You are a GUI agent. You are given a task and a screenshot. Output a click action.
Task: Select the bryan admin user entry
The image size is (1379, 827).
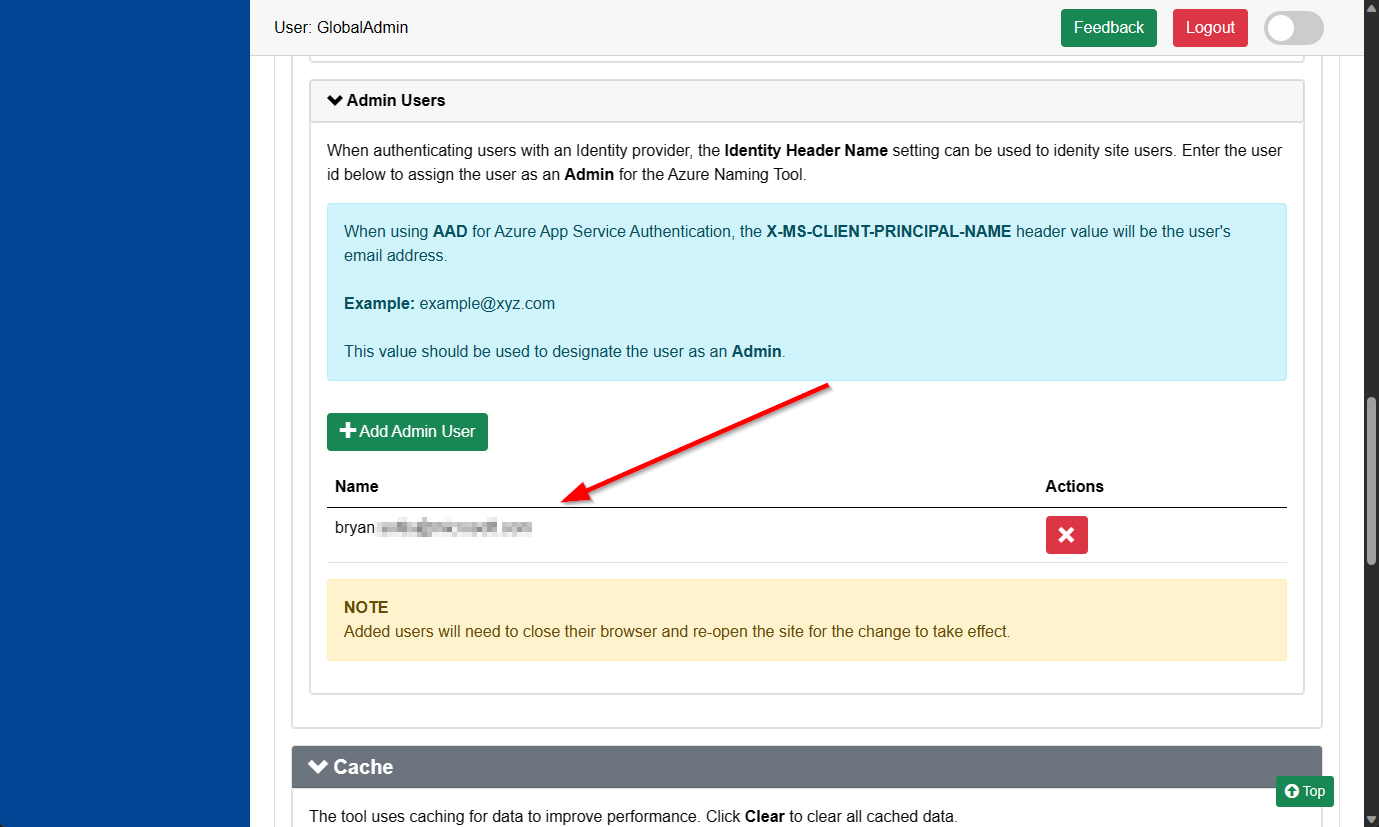pos(433,528)
